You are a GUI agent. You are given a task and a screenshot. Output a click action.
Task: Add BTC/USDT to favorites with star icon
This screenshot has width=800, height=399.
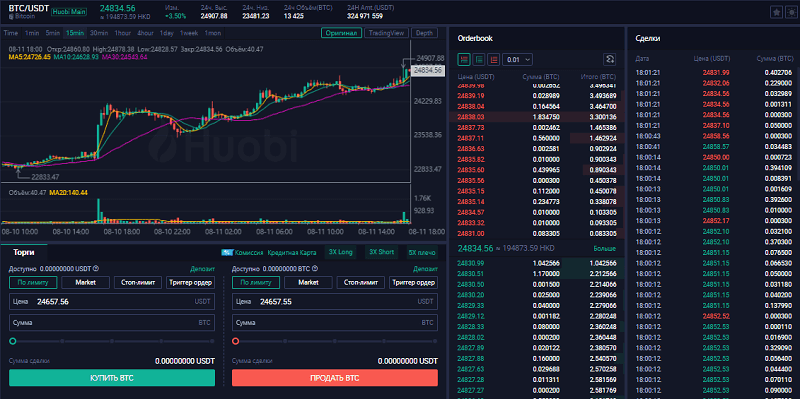pos(776,12)
